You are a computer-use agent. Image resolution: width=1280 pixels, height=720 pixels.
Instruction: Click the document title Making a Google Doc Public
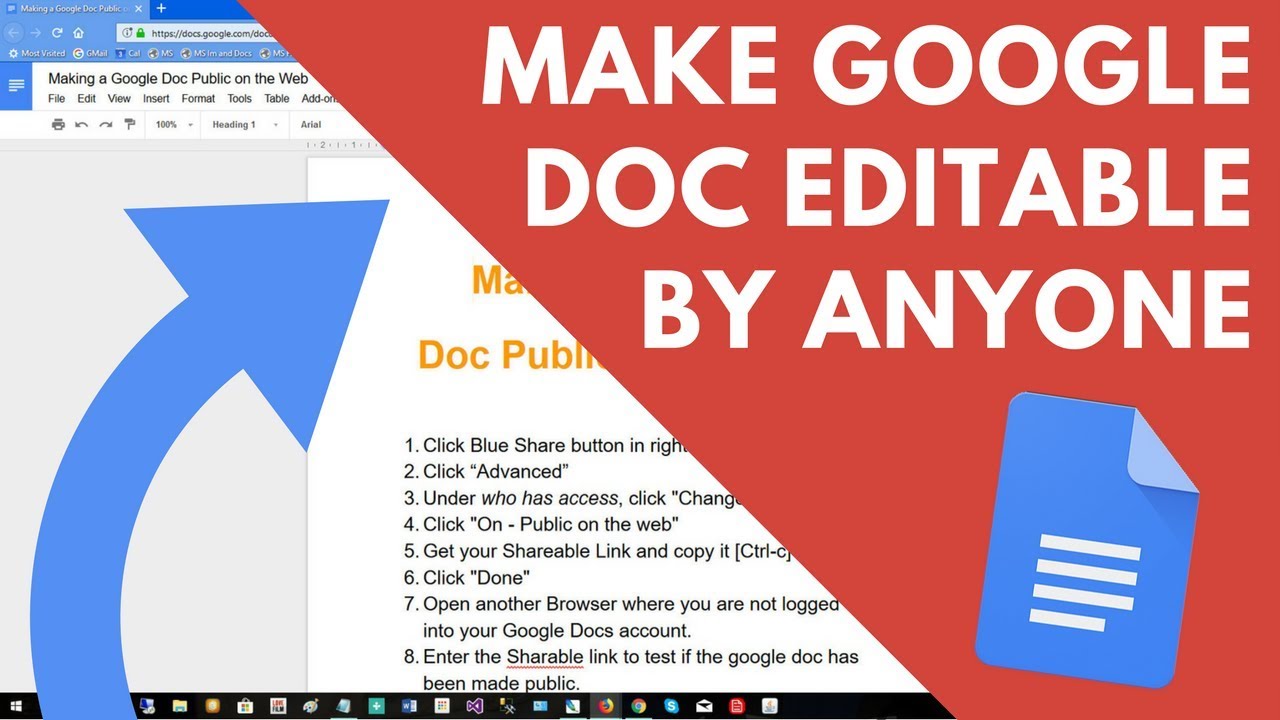tap(178, 78)
